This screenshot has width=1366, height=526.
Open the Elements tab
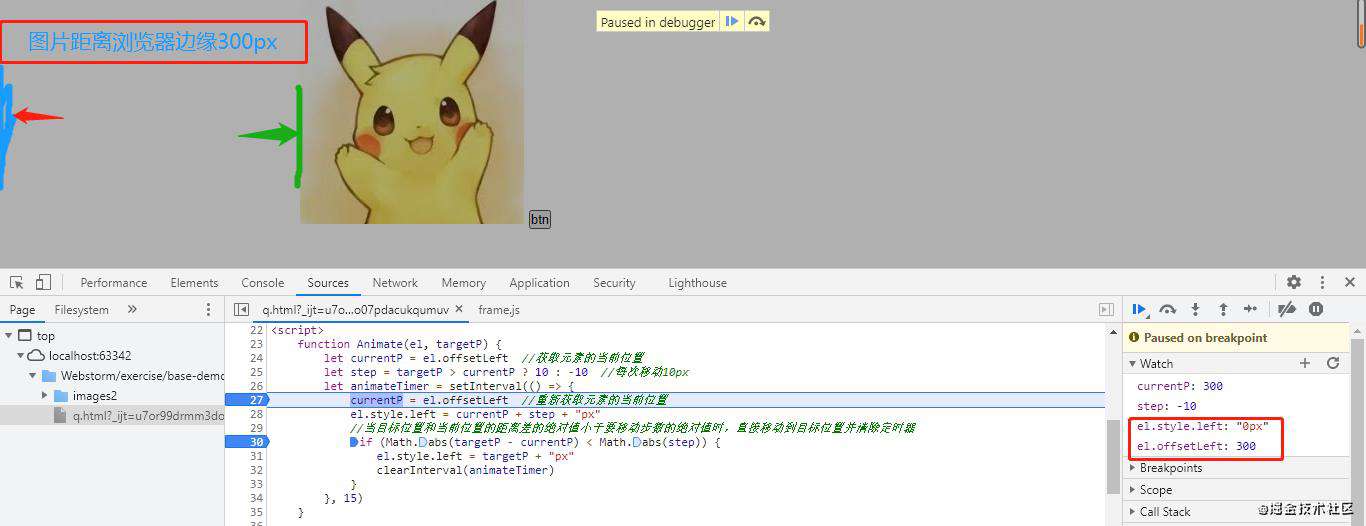point(194,283)
